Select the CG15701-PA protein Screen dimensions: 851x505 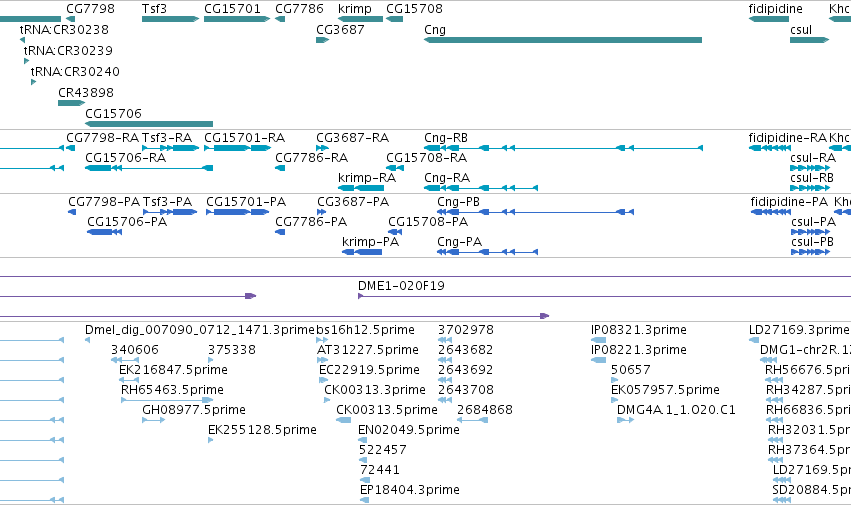[237, 212]
